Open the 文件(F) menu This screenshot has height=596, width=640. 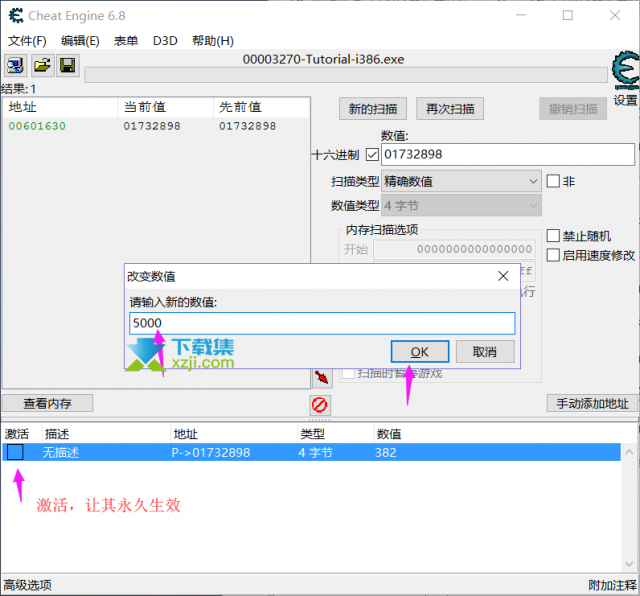(x=27, y=41)
